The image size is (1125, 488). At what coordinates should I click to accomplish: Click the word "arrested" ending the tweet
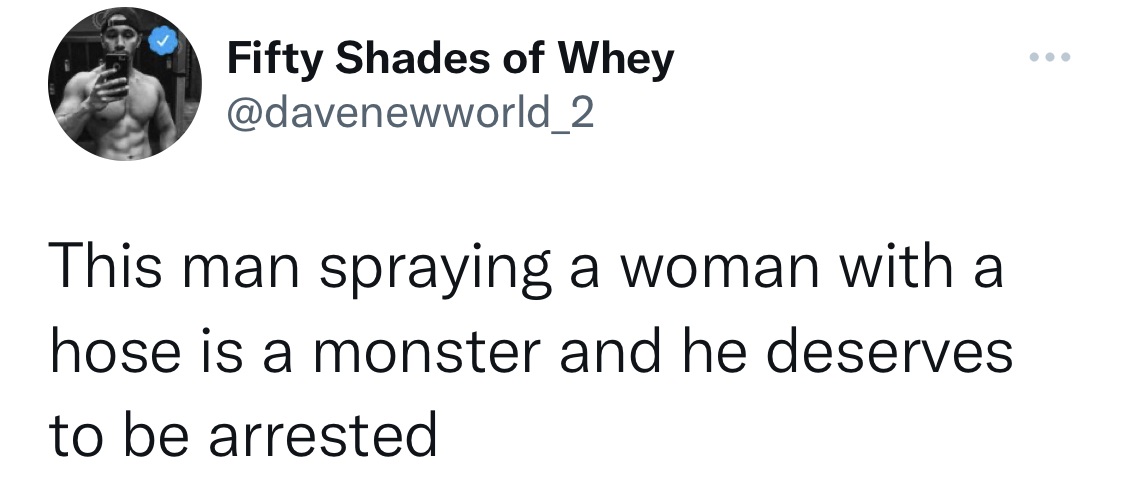pos(323,433)
